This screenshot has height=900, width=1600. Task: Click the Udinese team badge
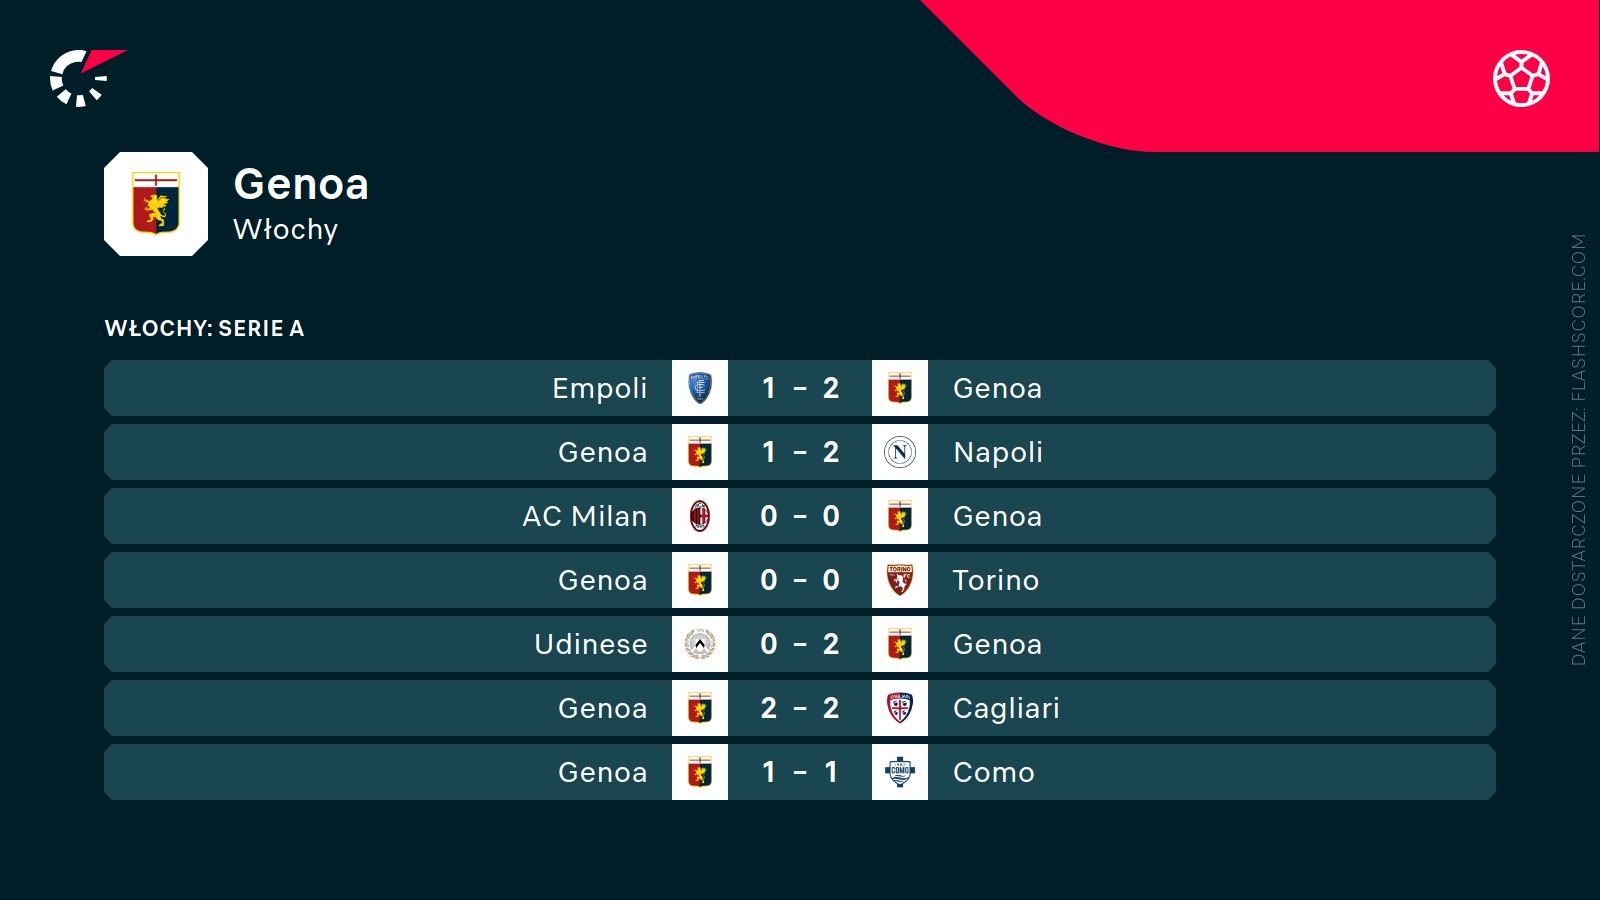click(700, 644)
